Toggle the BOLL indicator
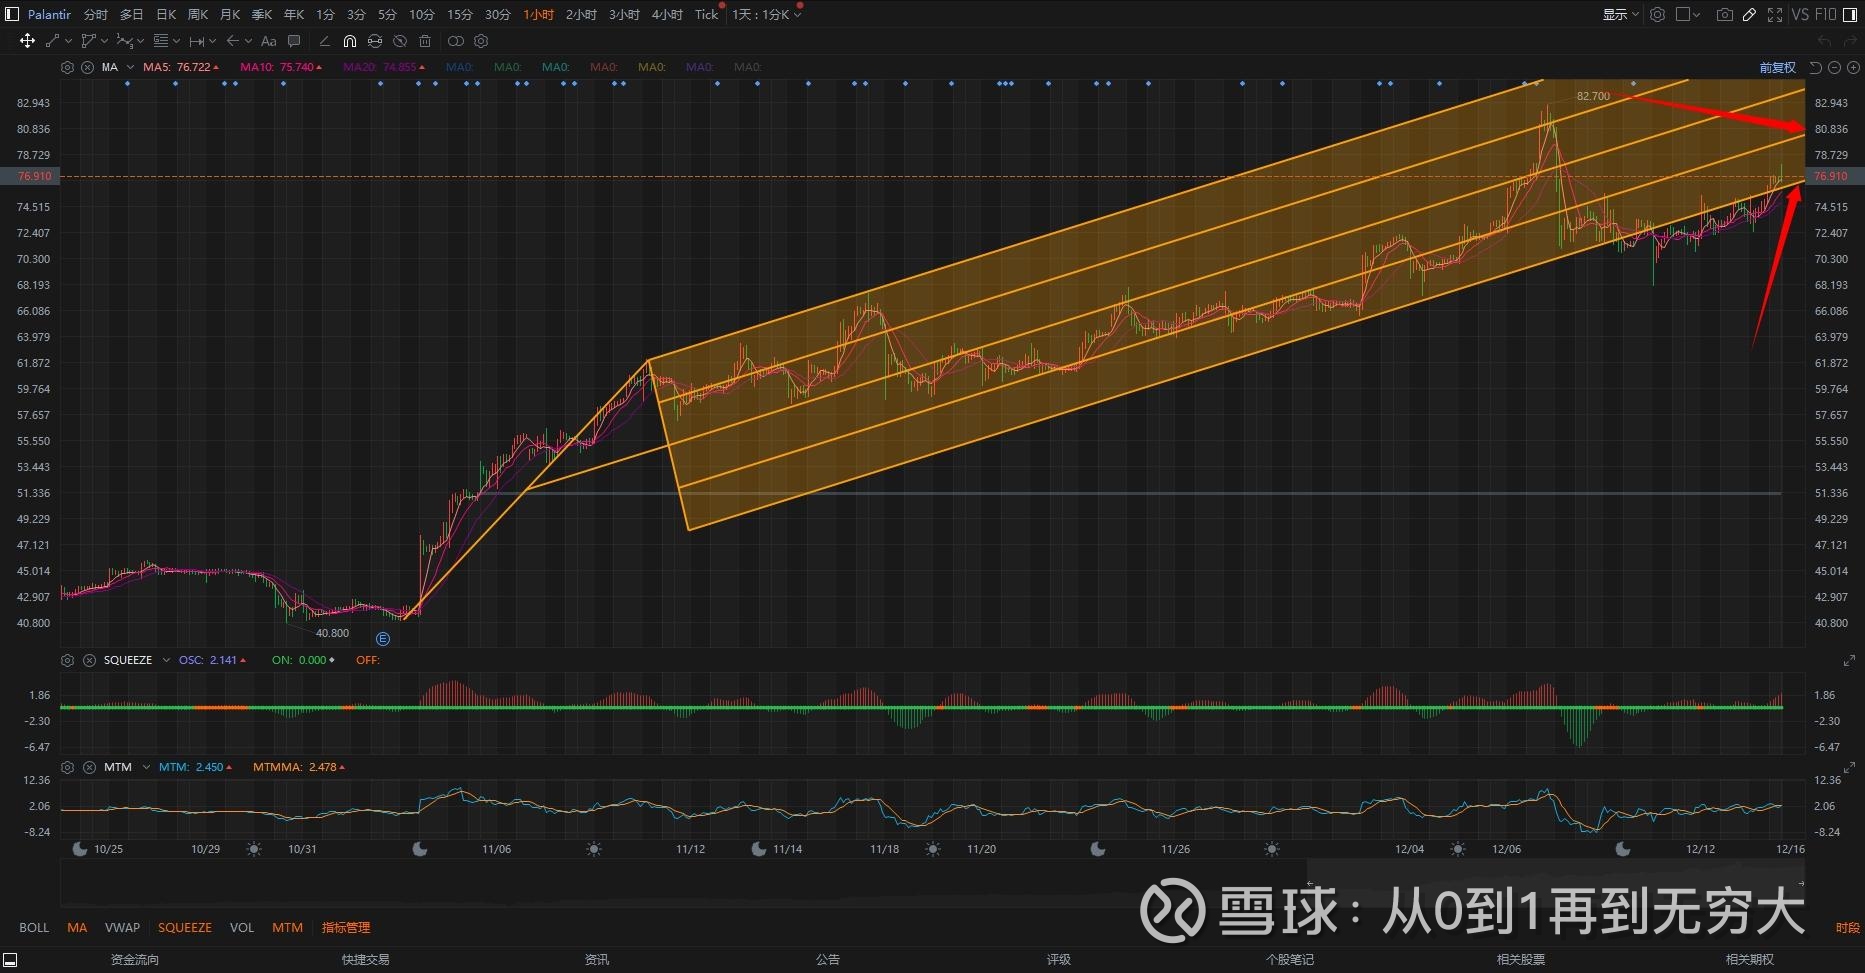Image resolution: width=1865 pixels, height=973 pixels. 34,927
